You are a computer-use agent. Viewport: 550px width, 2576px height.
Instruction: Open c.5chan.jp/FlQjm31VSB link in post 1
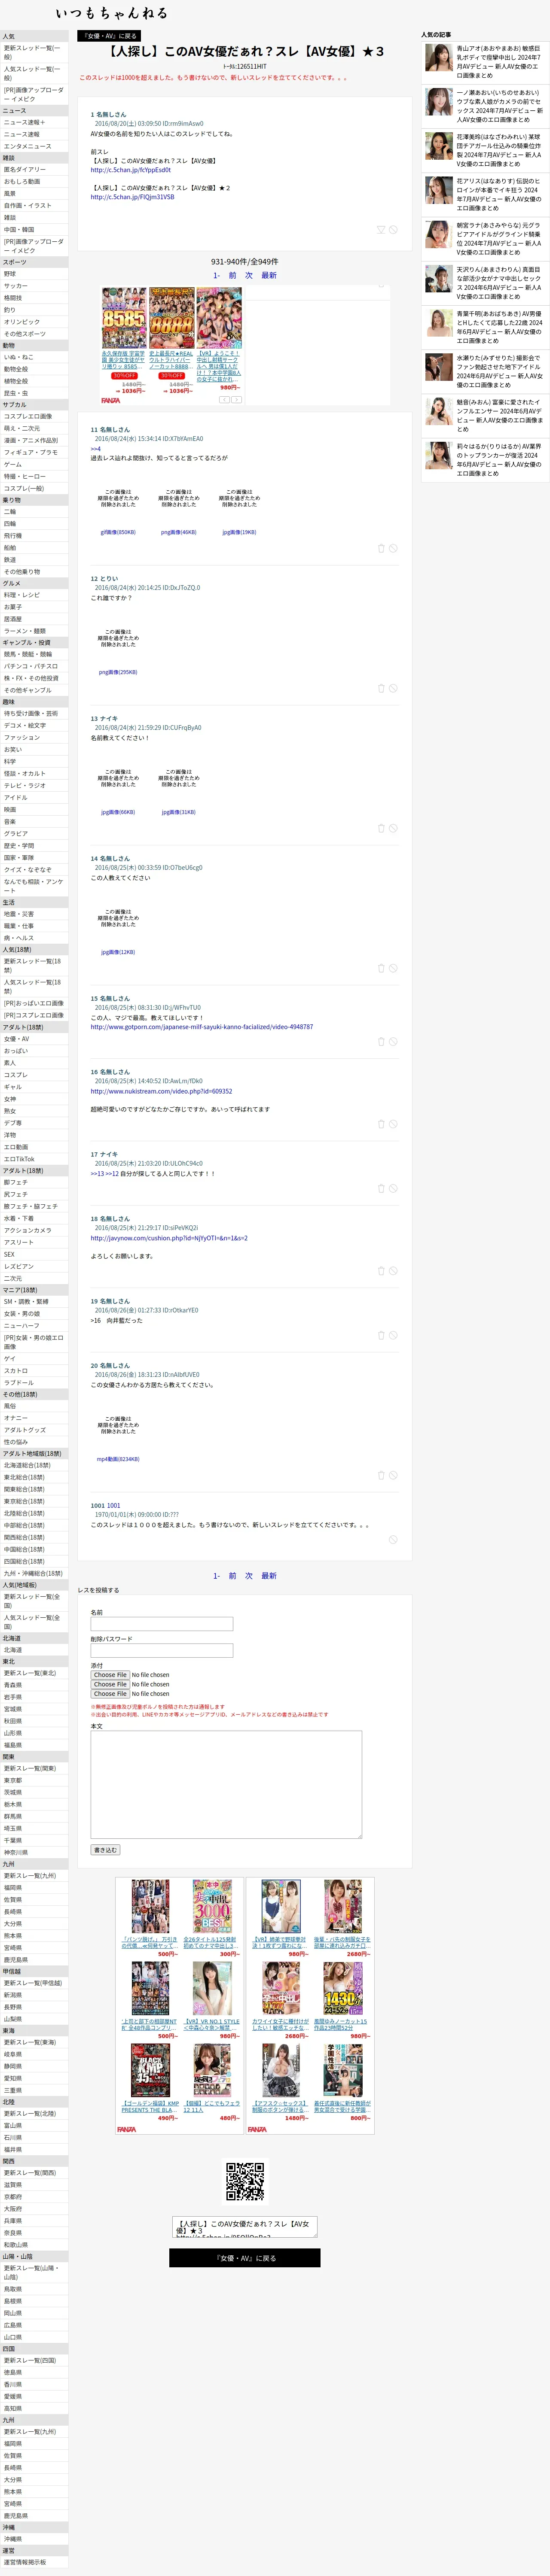(133, 197)
